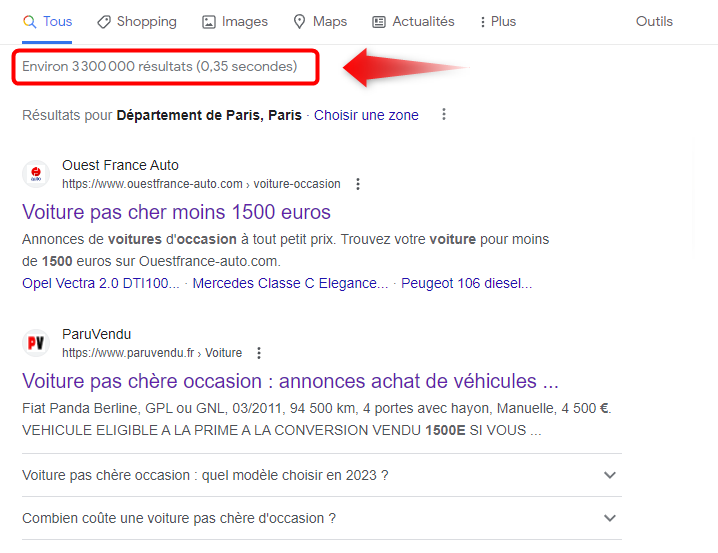This screenshot has height=553, width=718.
Task: Click the ParuVendu site name
Action: pyautogui.click(x=97, y=334)
